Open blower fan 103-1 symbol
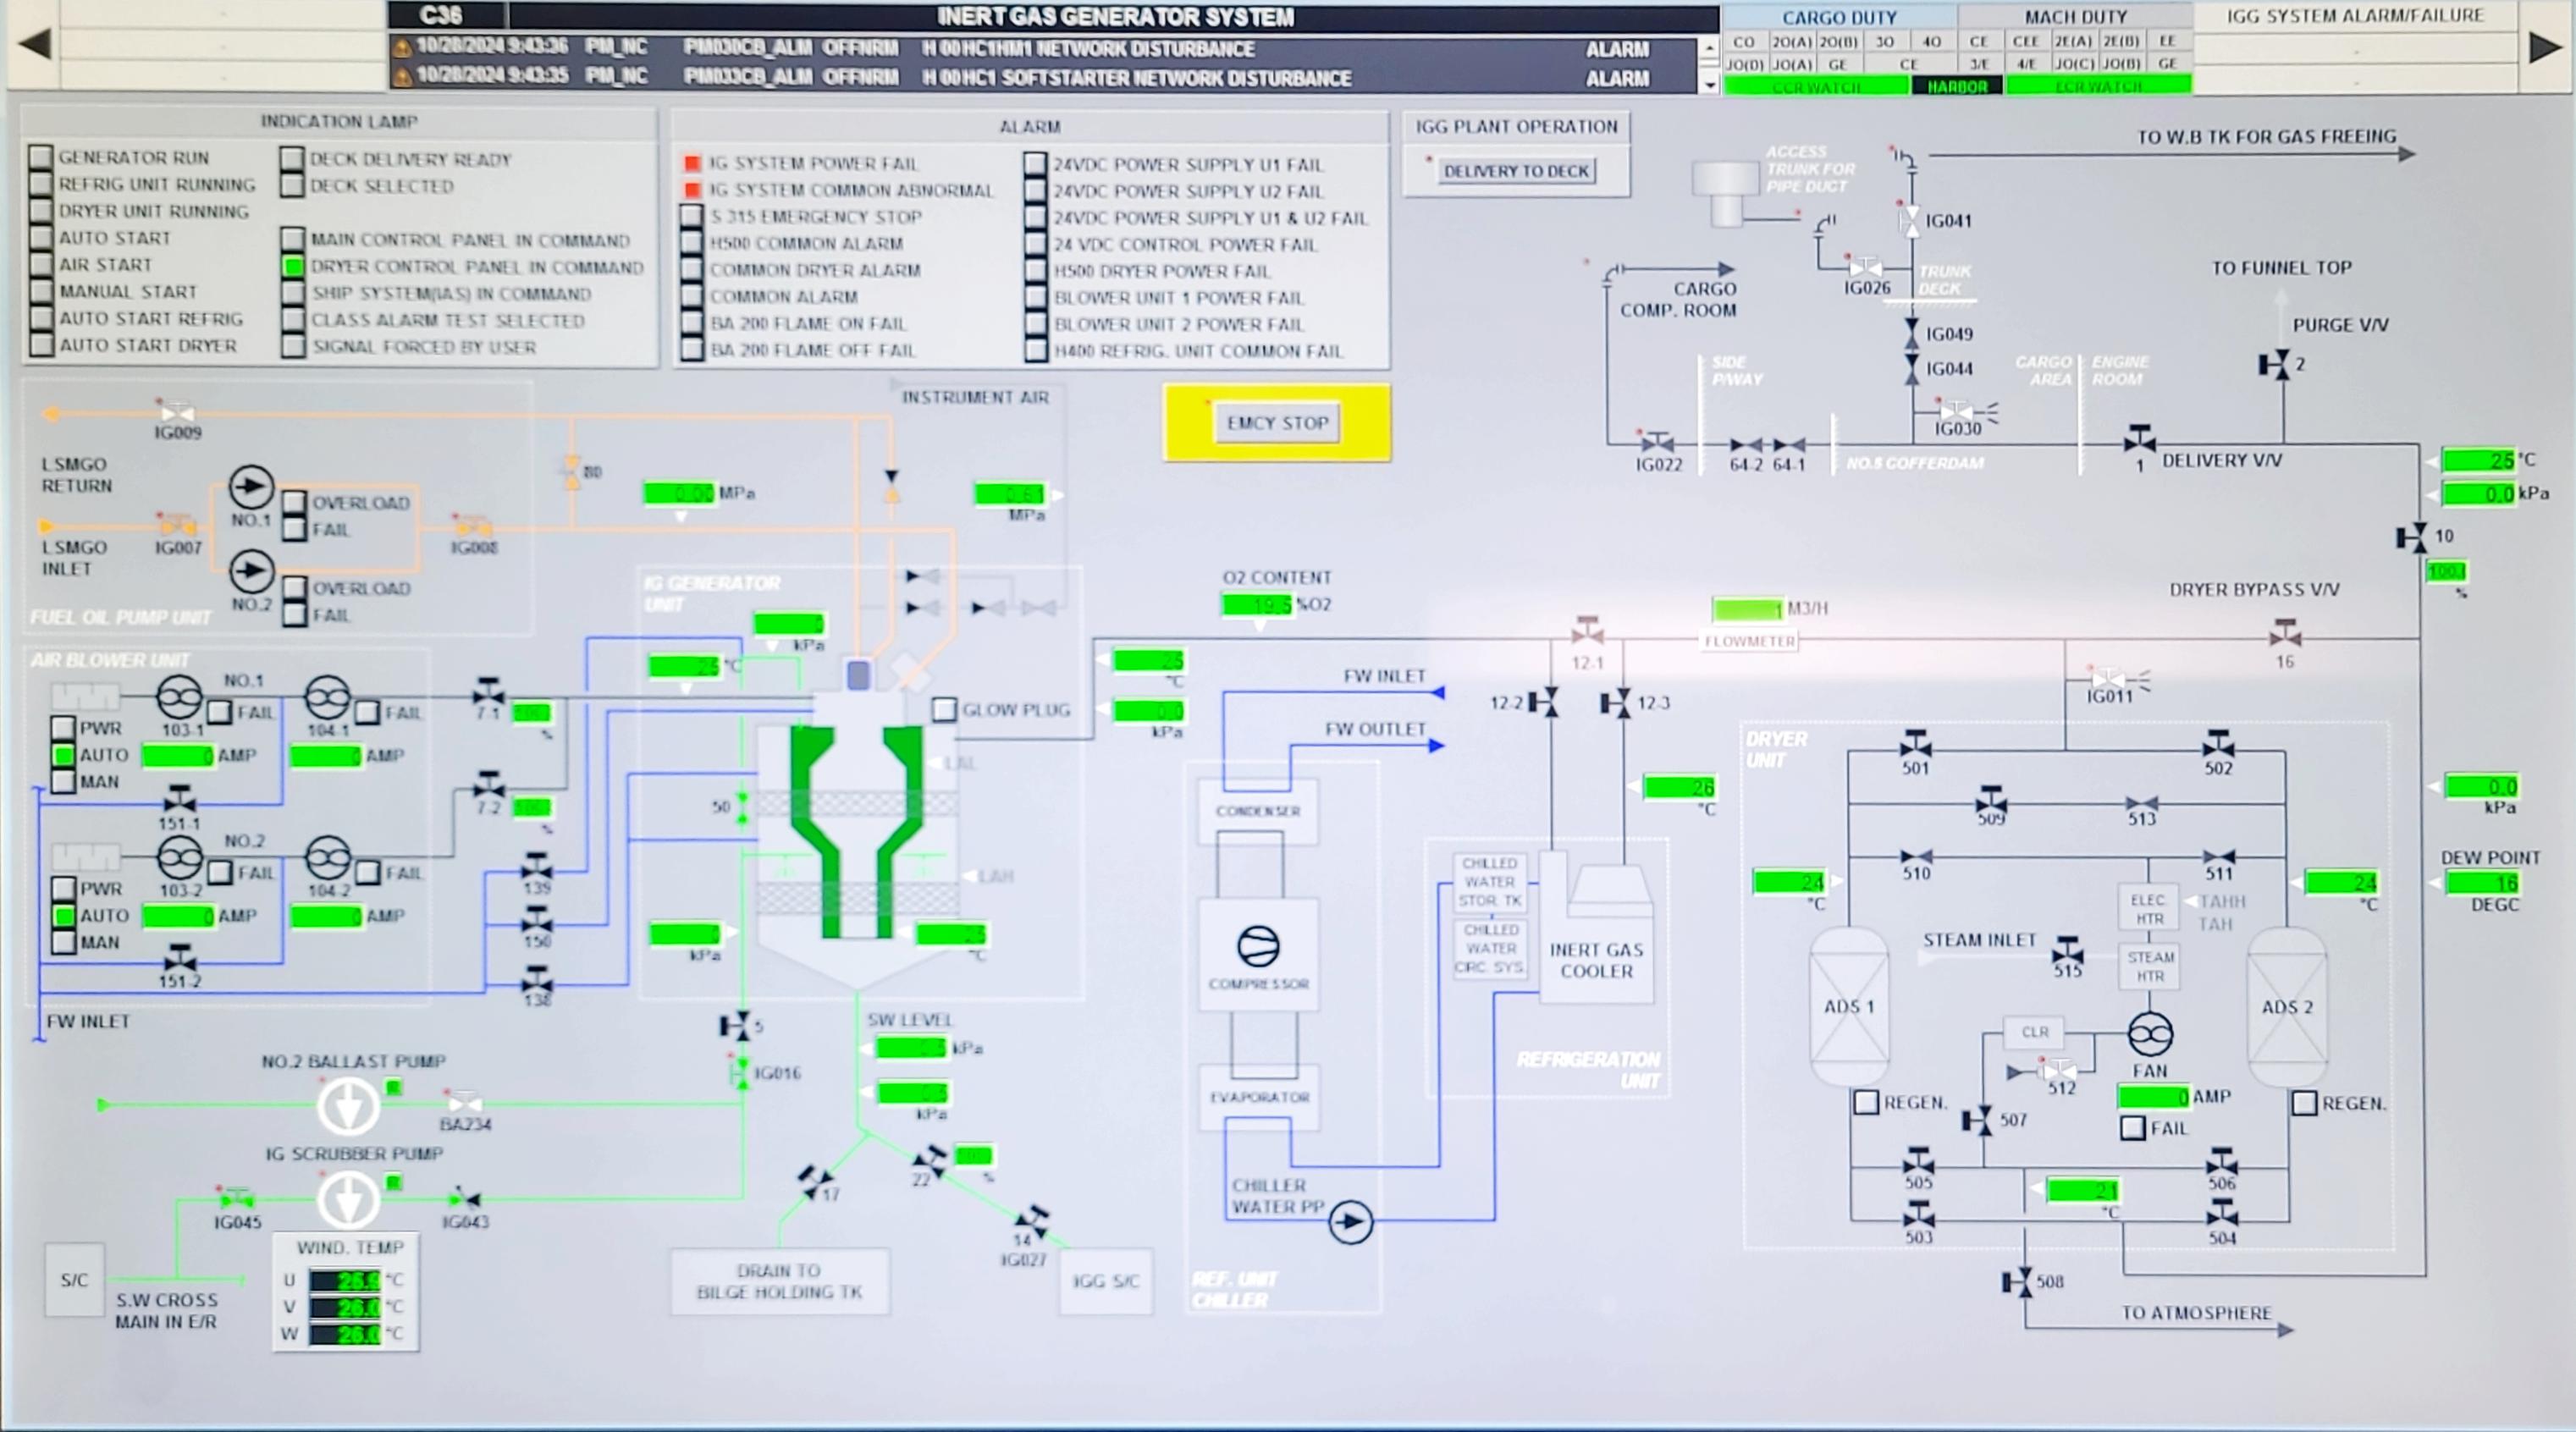The width and height of the screenshot is (2576, 1432). click(x=180, y=696)
